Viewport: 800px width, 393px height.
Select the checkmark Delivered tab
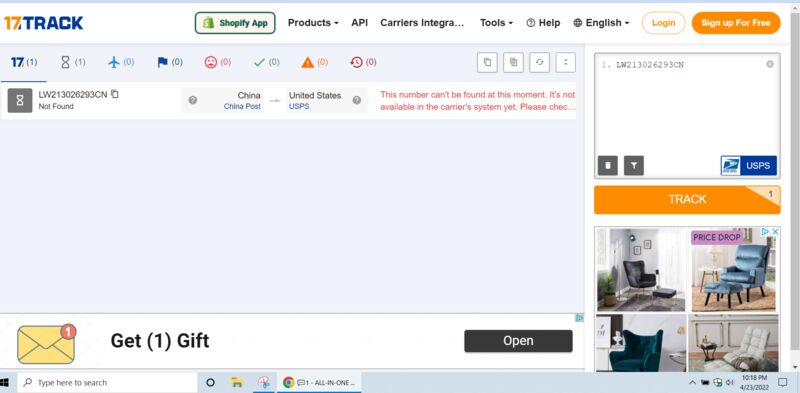(x=266, y=62)
